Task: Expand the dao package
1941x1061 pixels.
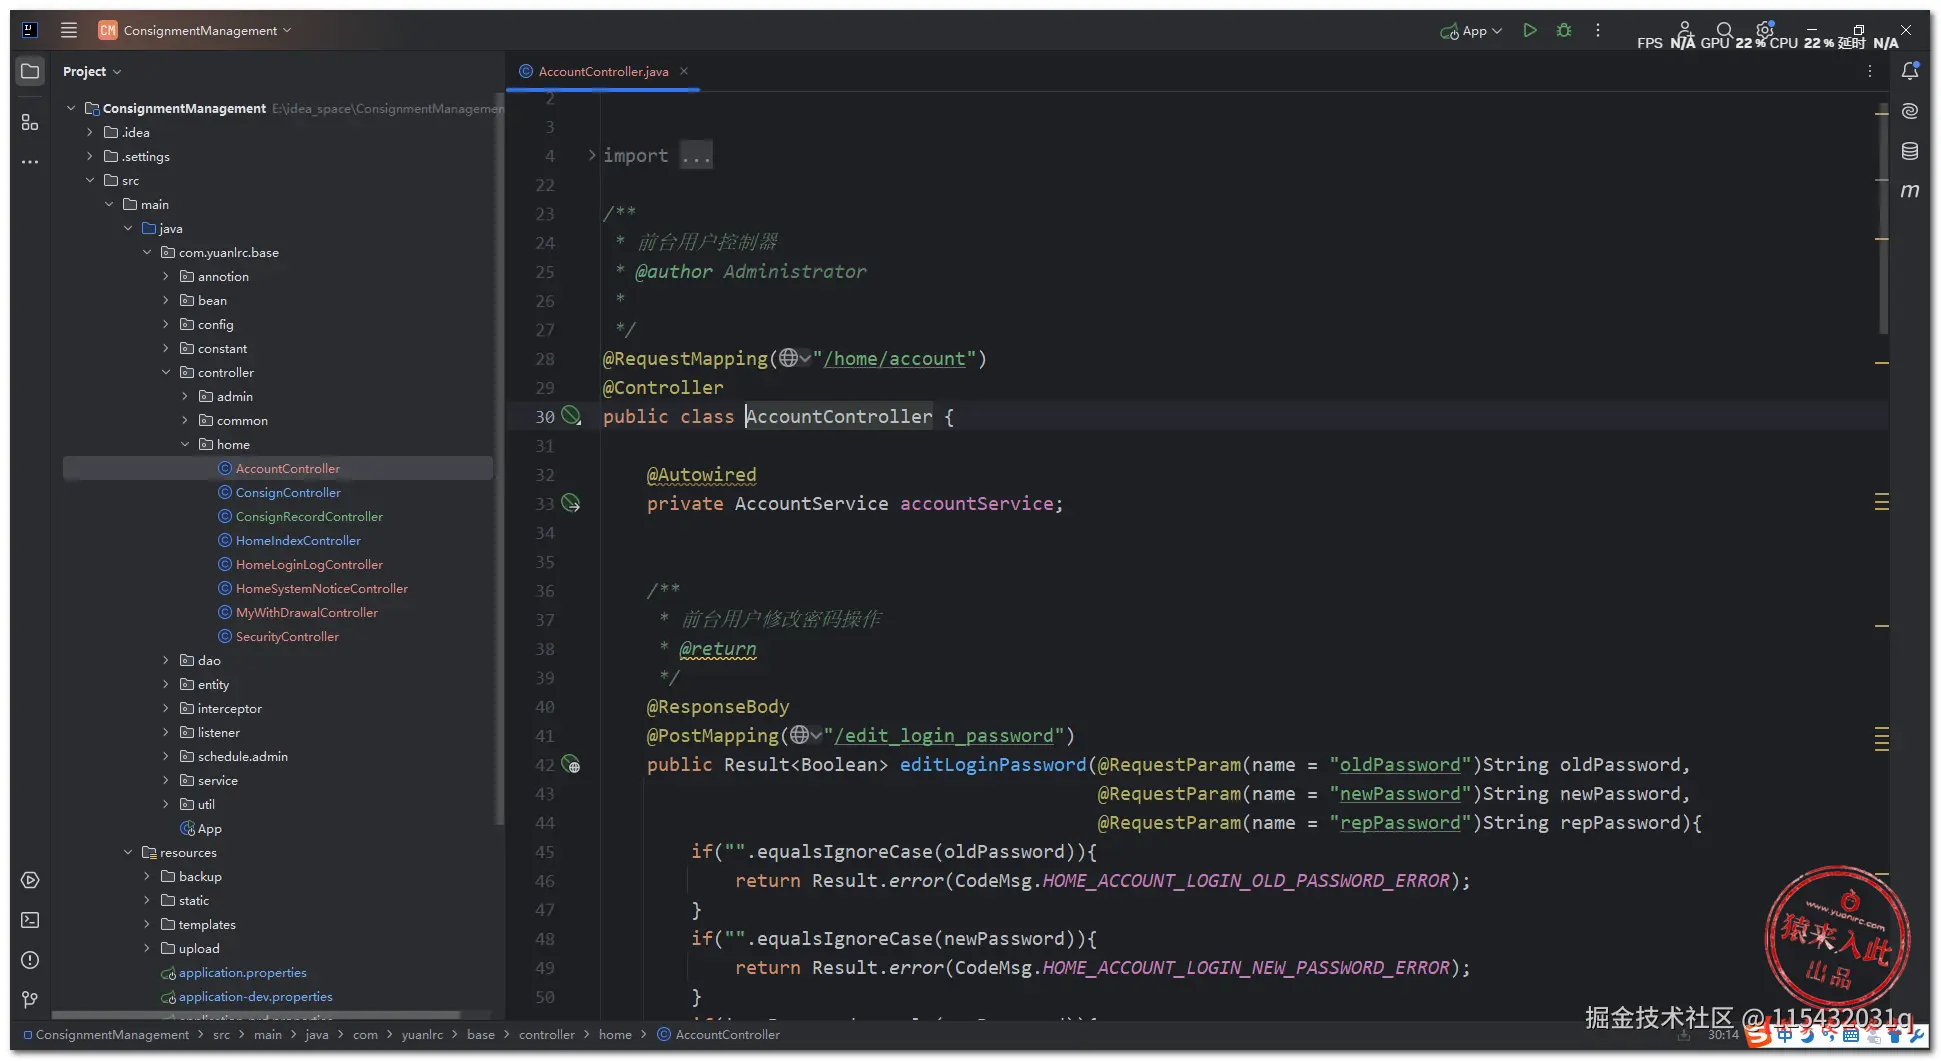Action: (166, 660)
